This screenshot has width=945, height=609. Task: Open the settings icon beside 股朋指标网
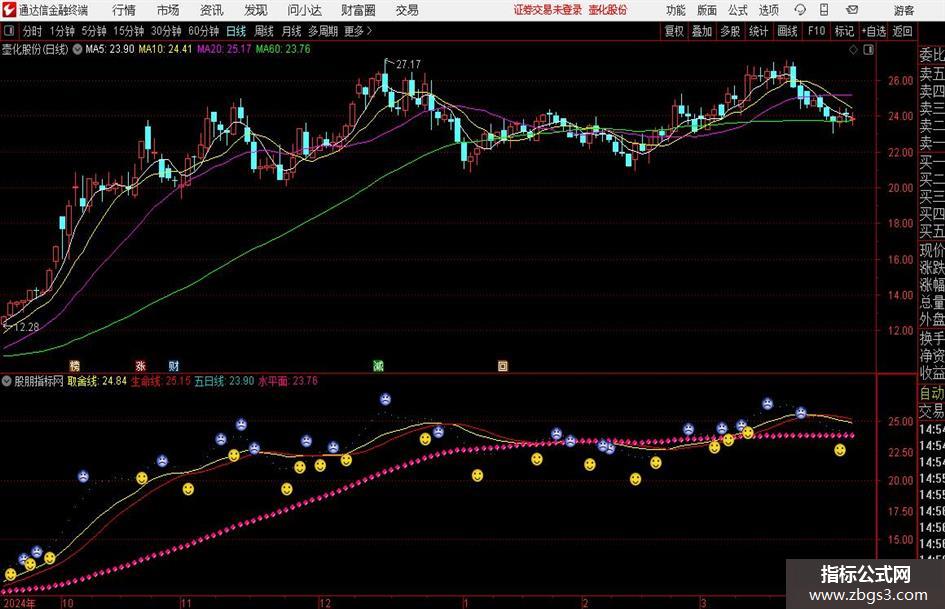(7, 381)
